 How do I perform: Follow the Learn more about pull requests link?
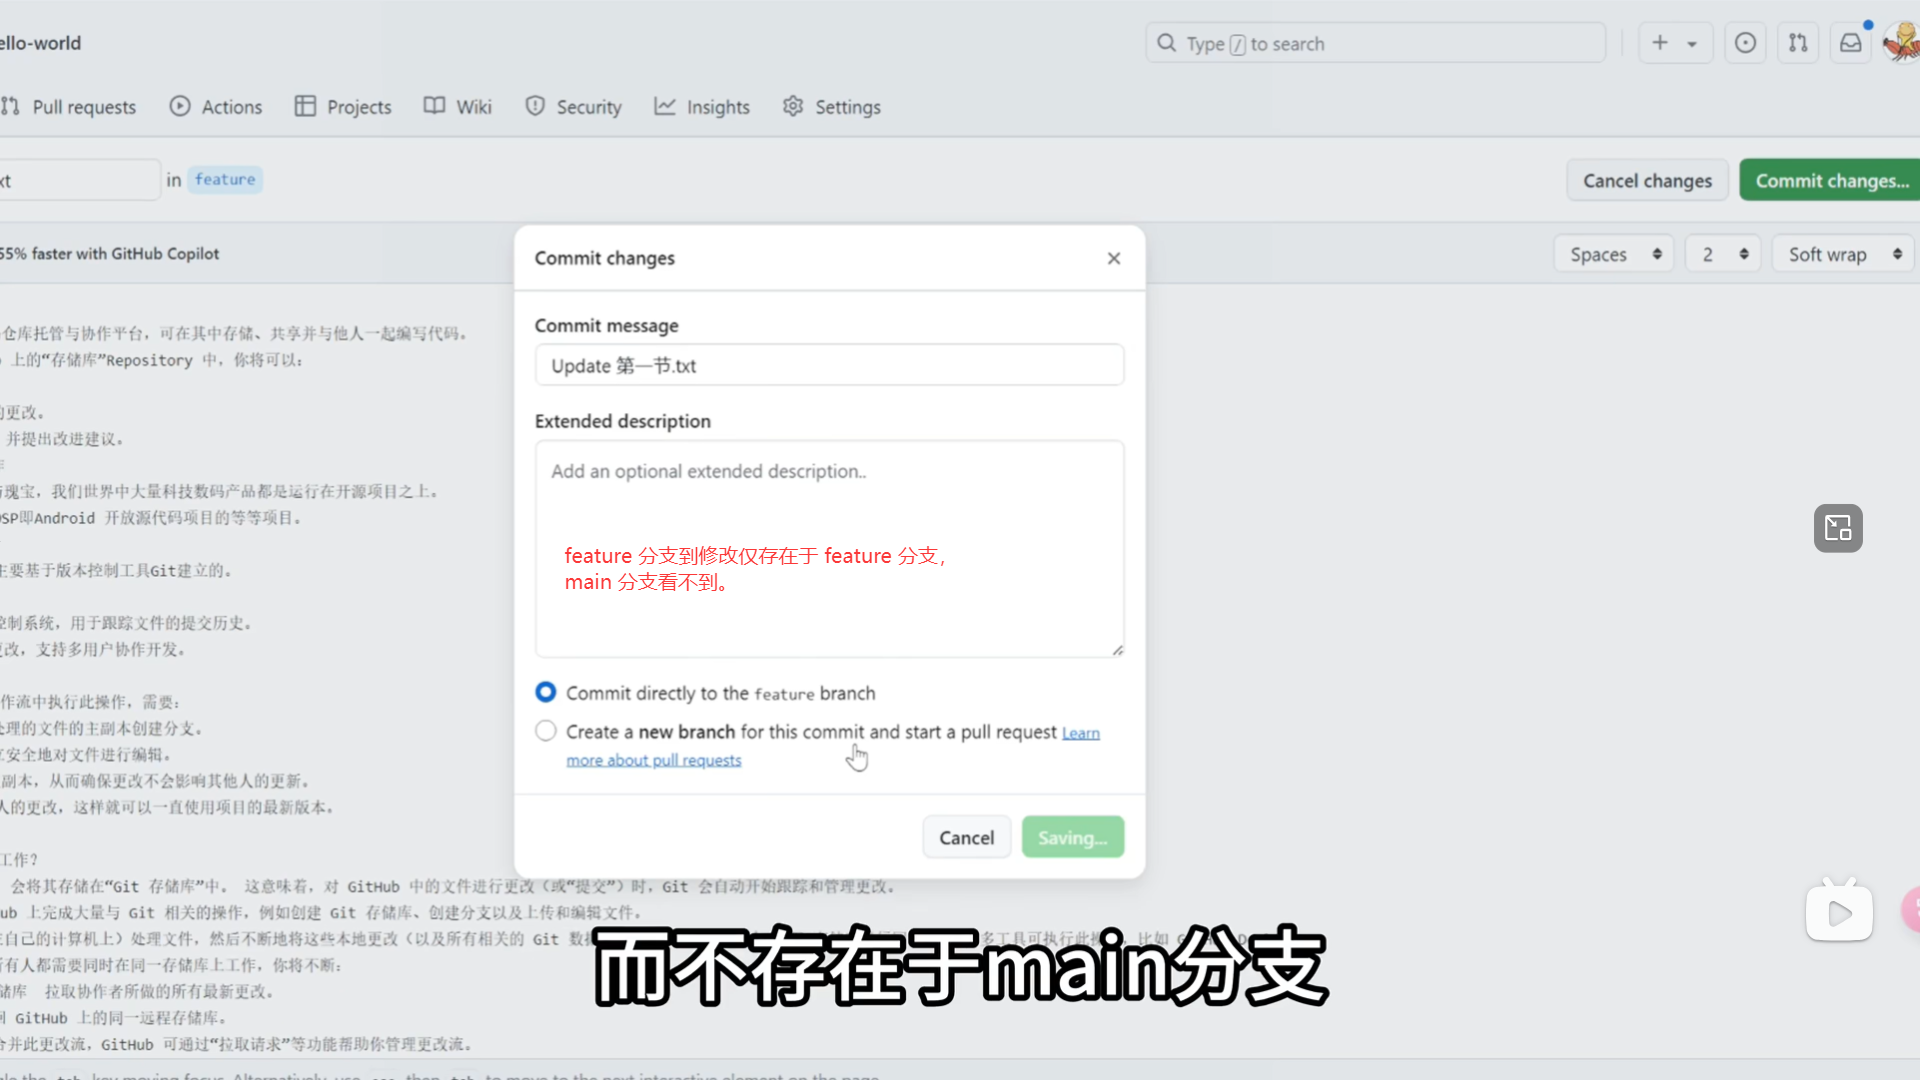click(654, 760)
